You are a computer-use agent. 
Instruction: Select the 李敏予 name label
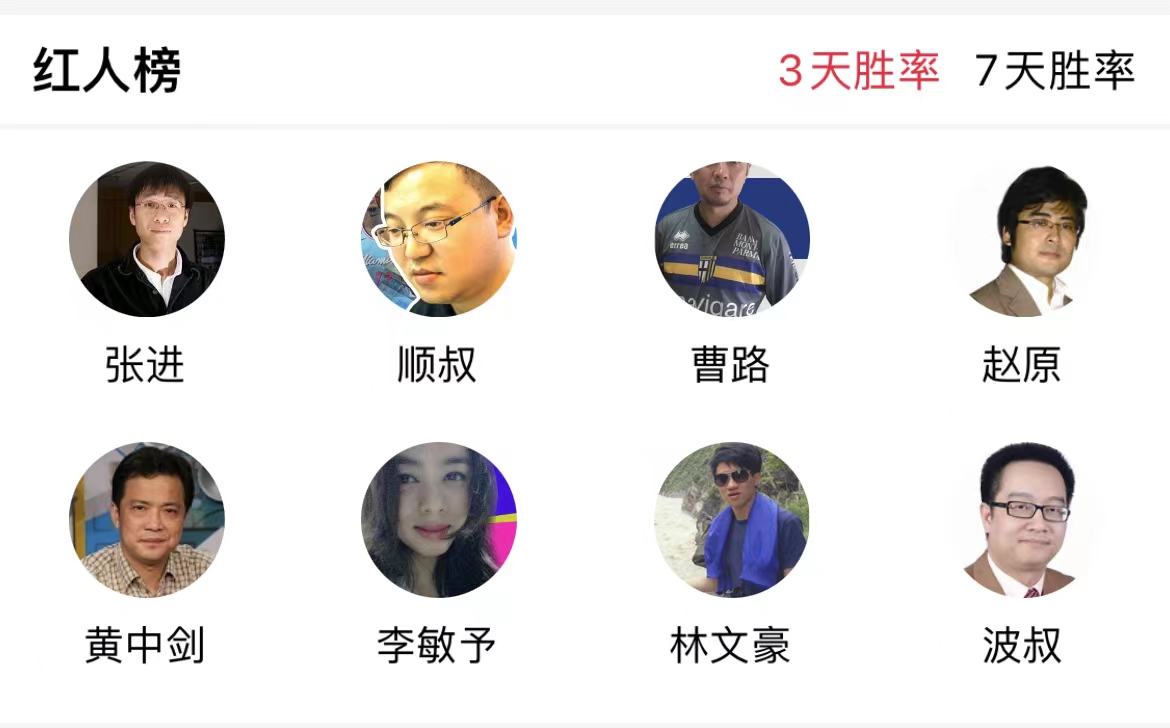[x=437, y=645]
